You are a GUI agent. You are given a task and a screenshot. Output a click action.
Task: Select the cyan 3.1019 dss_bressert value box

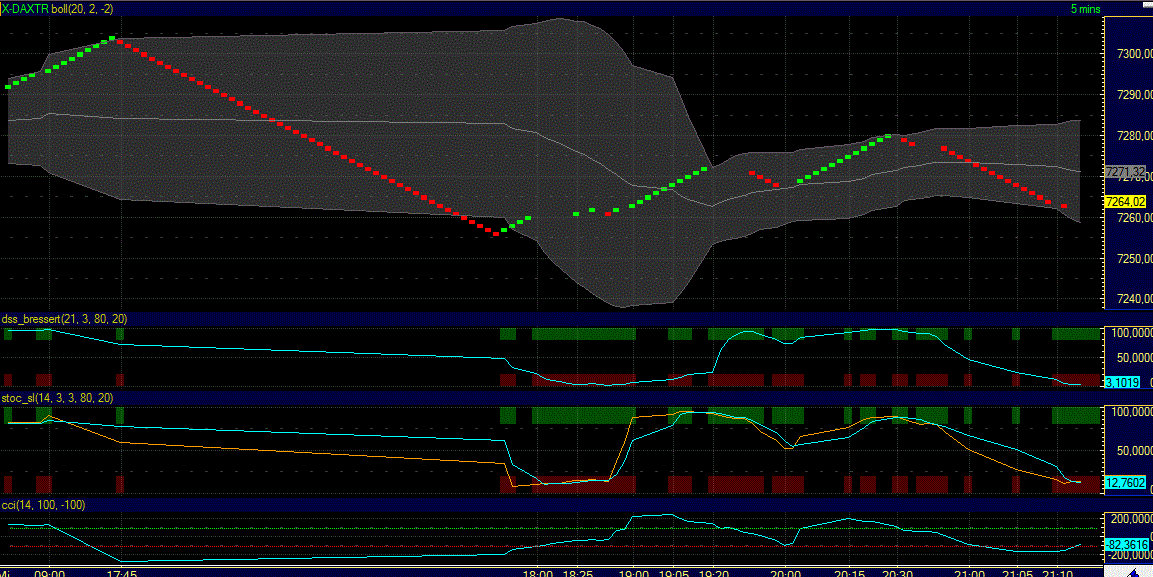(x=1122, y=382)
